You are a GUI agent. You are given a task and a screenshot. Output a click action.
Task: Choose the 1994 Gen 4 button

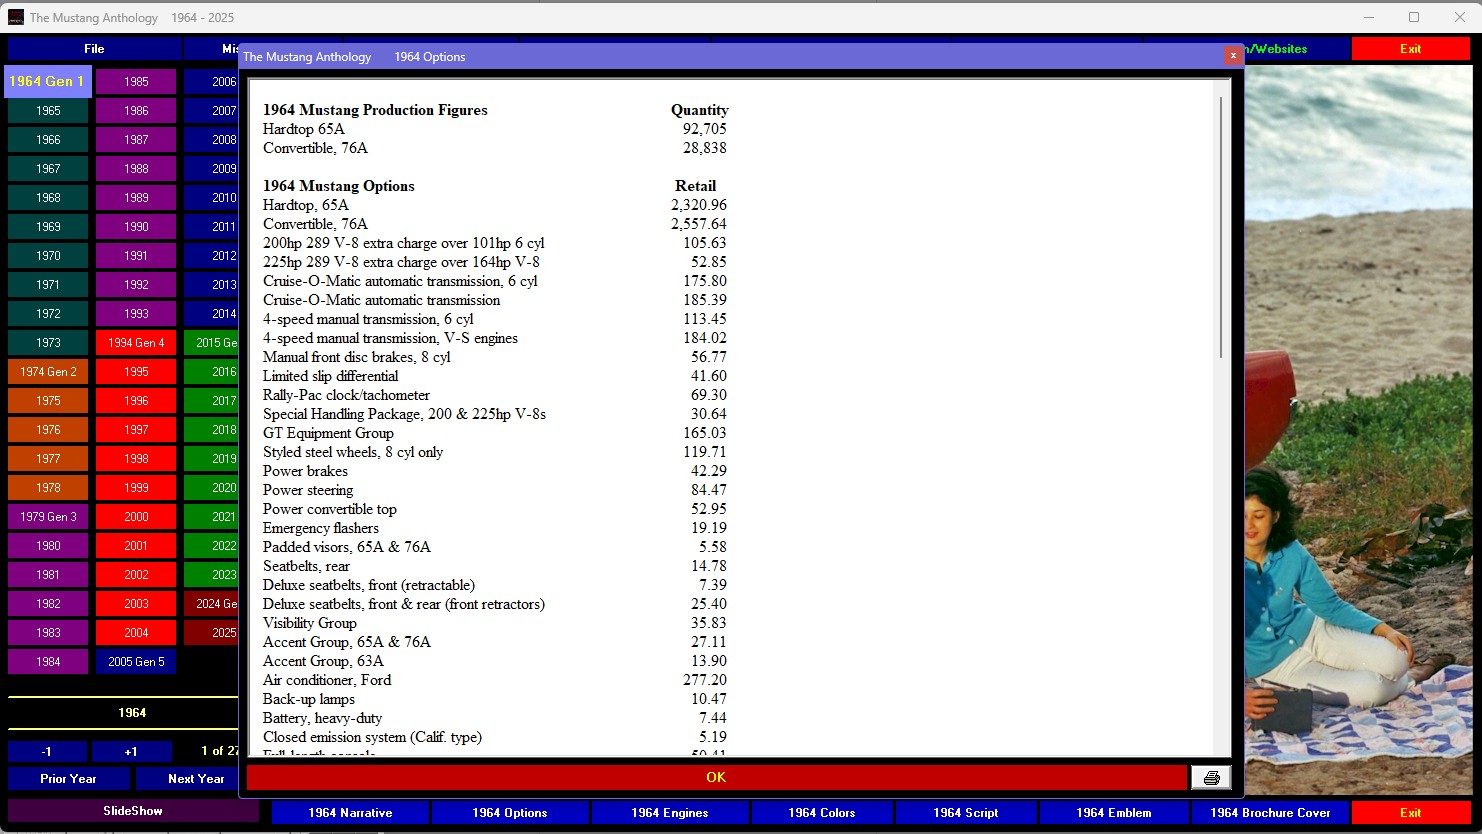(x=136, y=342)
